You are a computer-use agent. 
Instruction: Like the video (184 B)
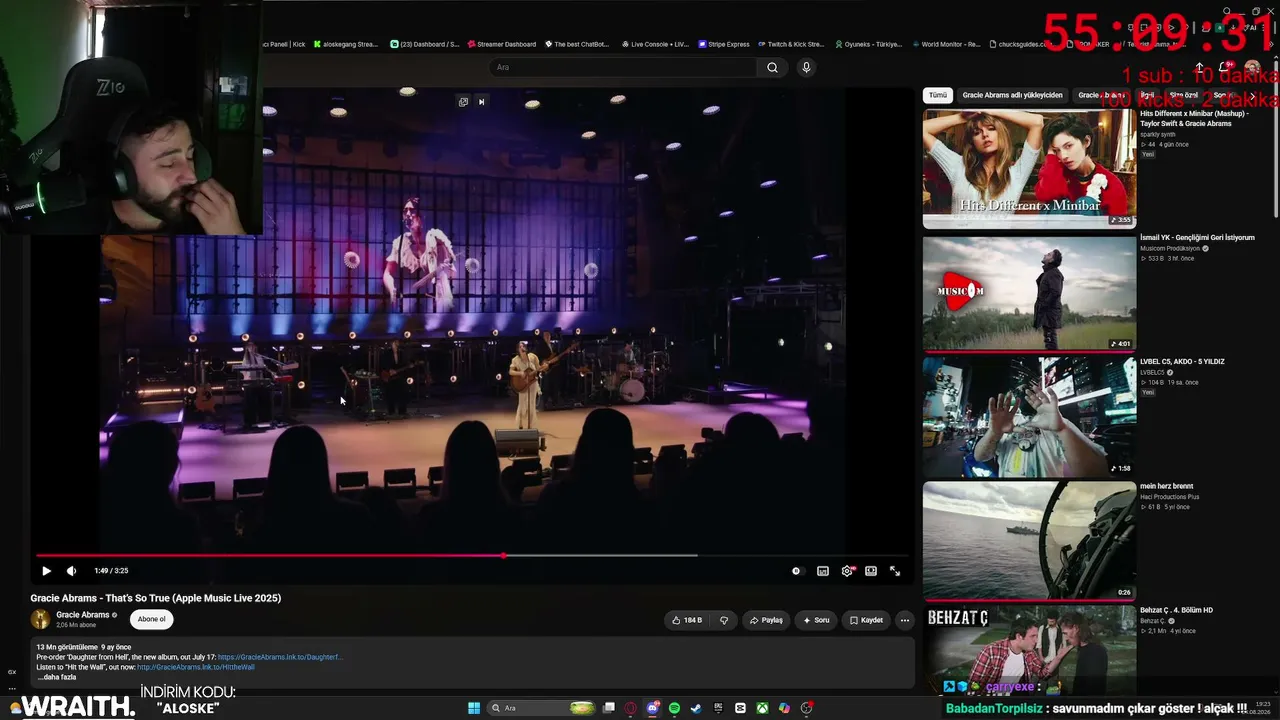pos(686,620)
